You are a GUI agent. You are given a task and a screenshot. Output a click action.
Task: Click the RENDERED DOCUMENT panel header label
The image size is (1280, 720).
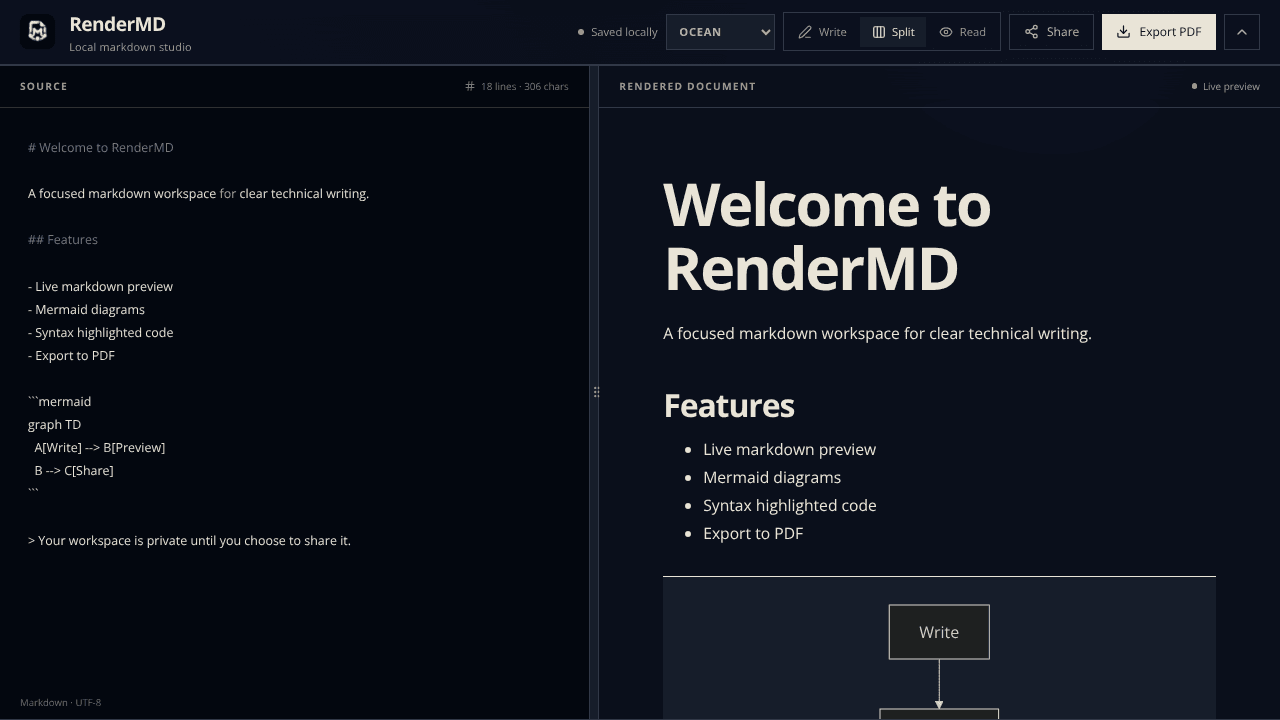[687, 86]
